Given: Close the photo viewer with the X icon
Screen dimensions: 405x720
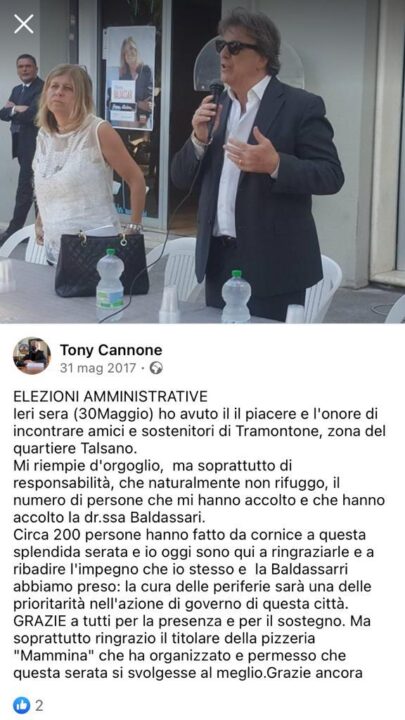Looking at the screenshot, I should point(23,24).
